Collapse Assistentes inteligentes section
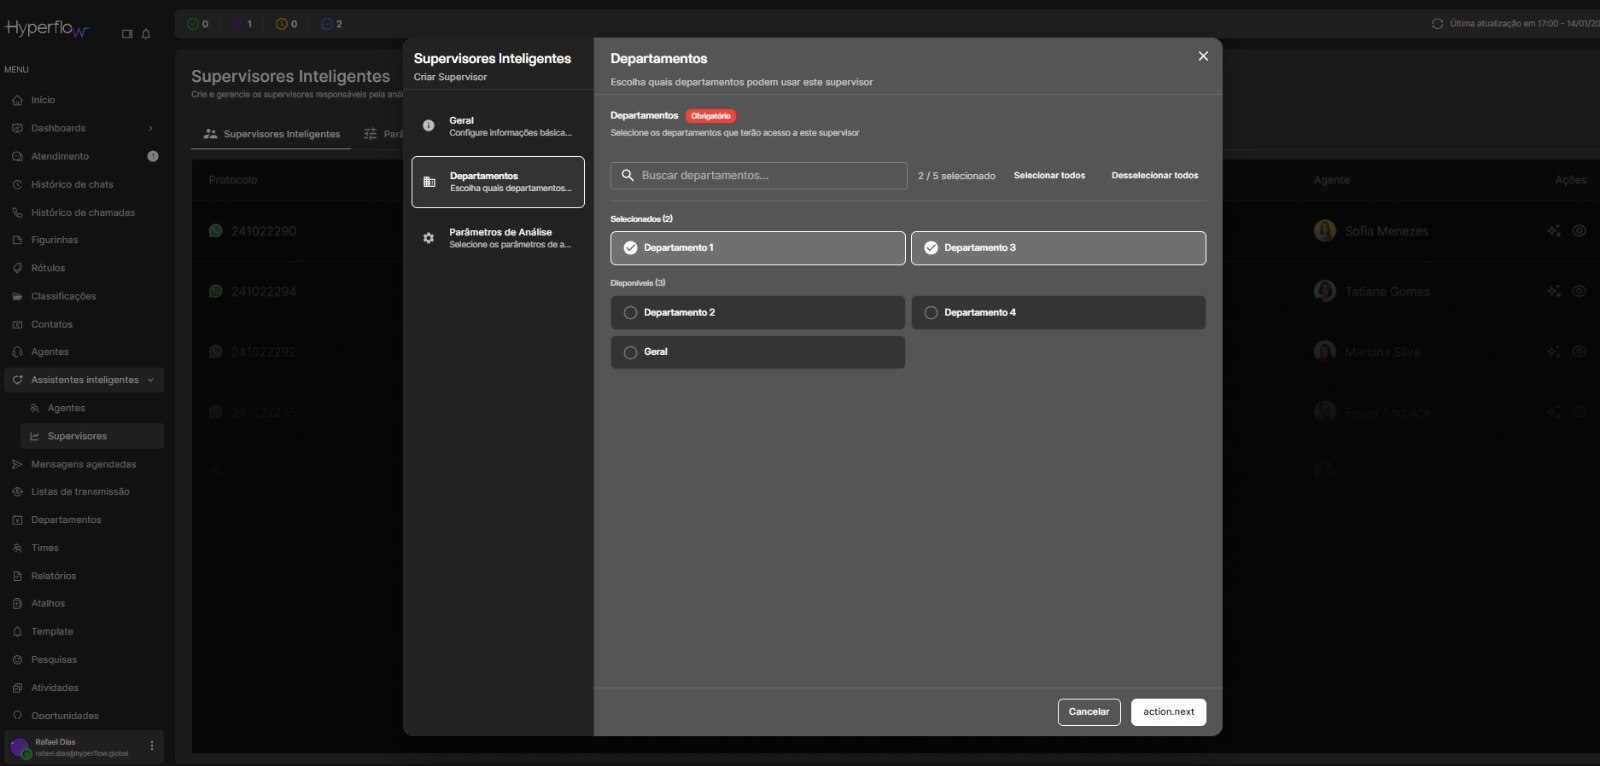Screen dimensions: 1600x766 click(150, 380)
